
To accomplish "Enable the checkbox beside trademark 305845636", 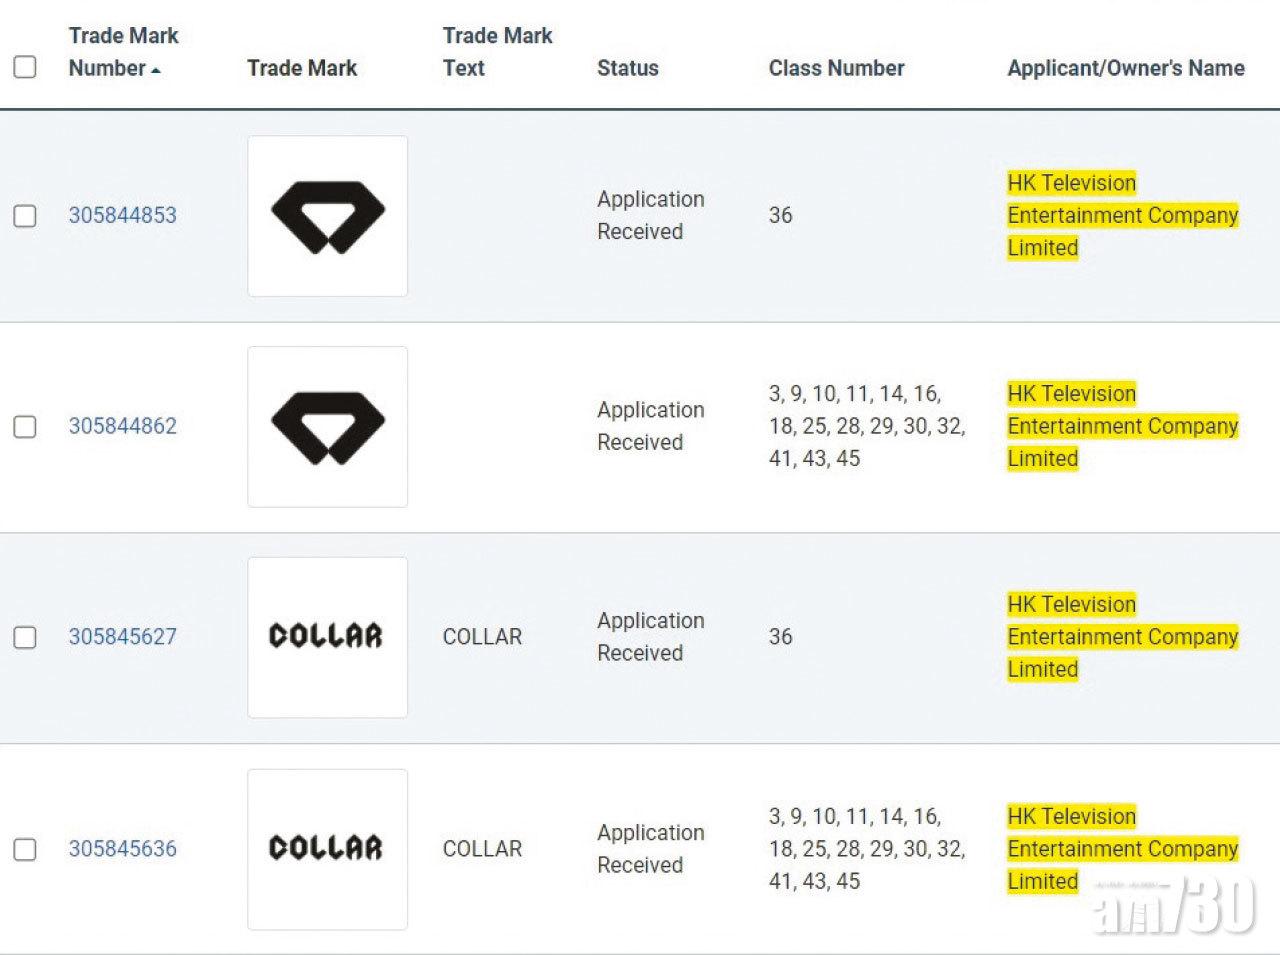I will (25, 850).
